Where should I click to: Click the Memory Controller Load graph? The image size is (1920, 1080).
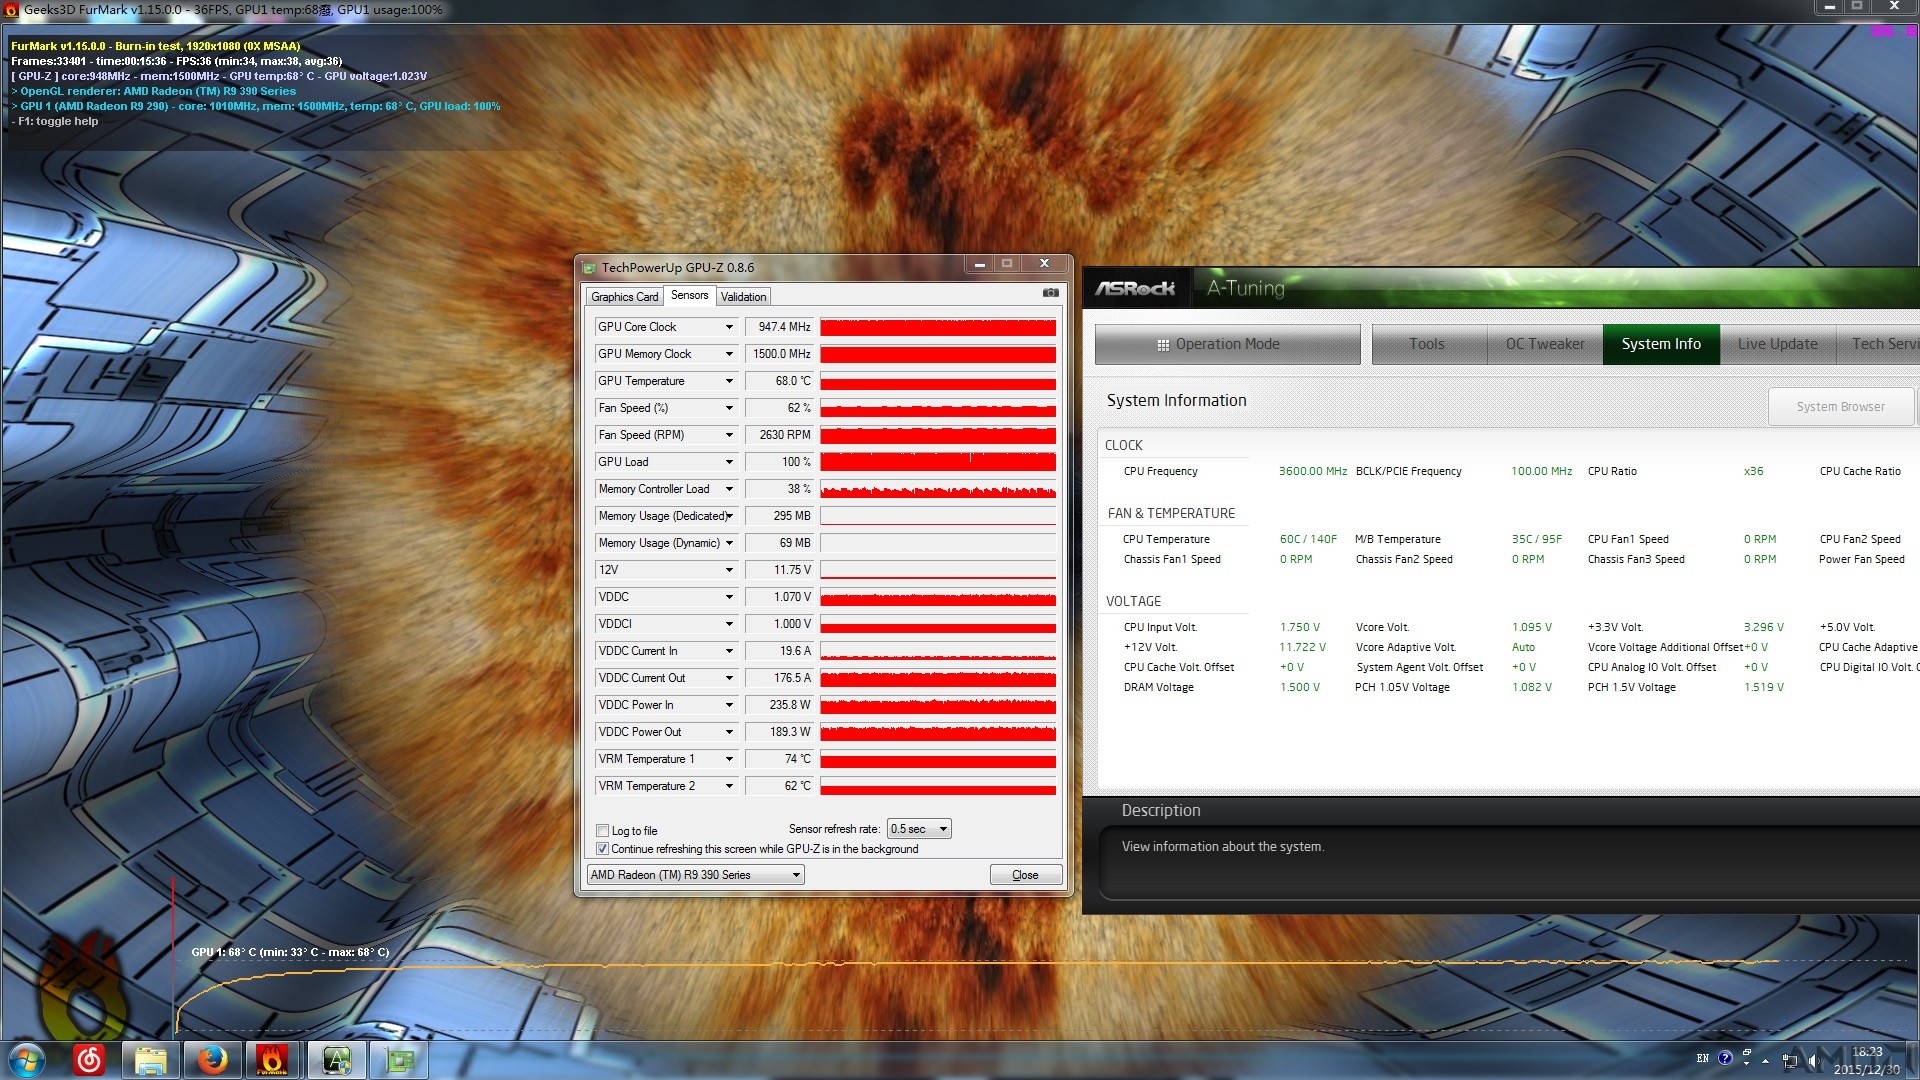(938, 489)
